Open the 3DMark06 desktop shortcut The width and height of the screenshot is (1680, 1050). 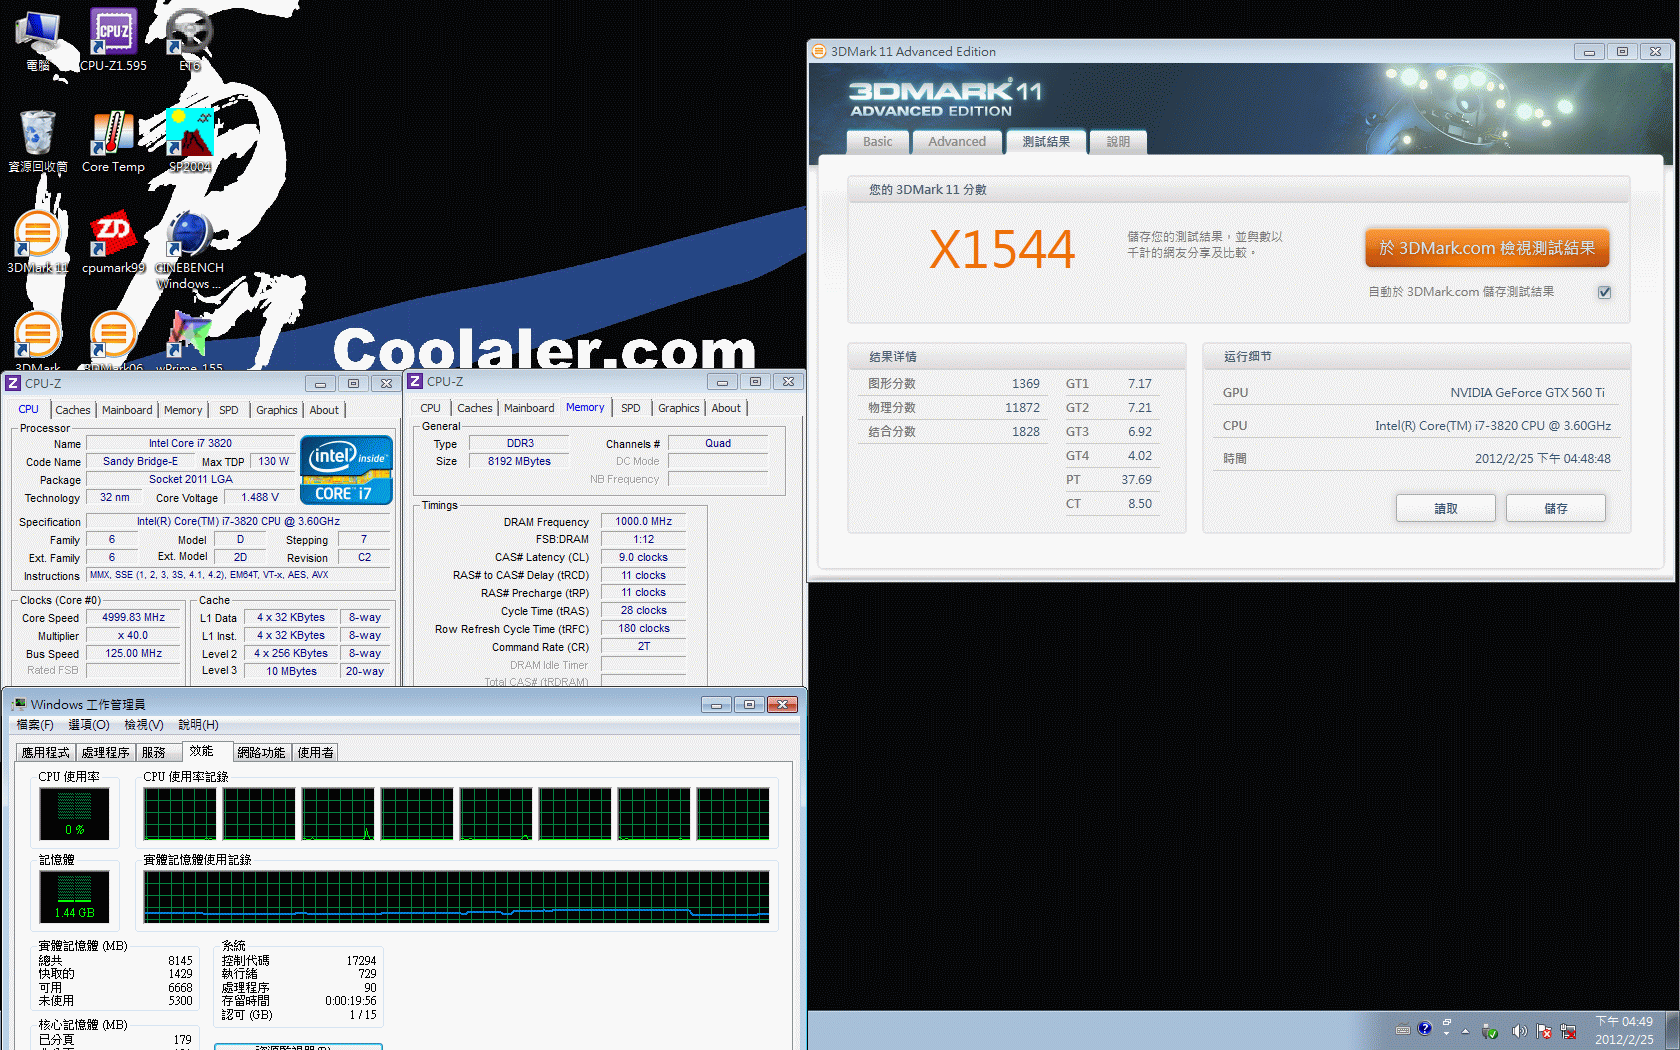click(x=113, y=340)
